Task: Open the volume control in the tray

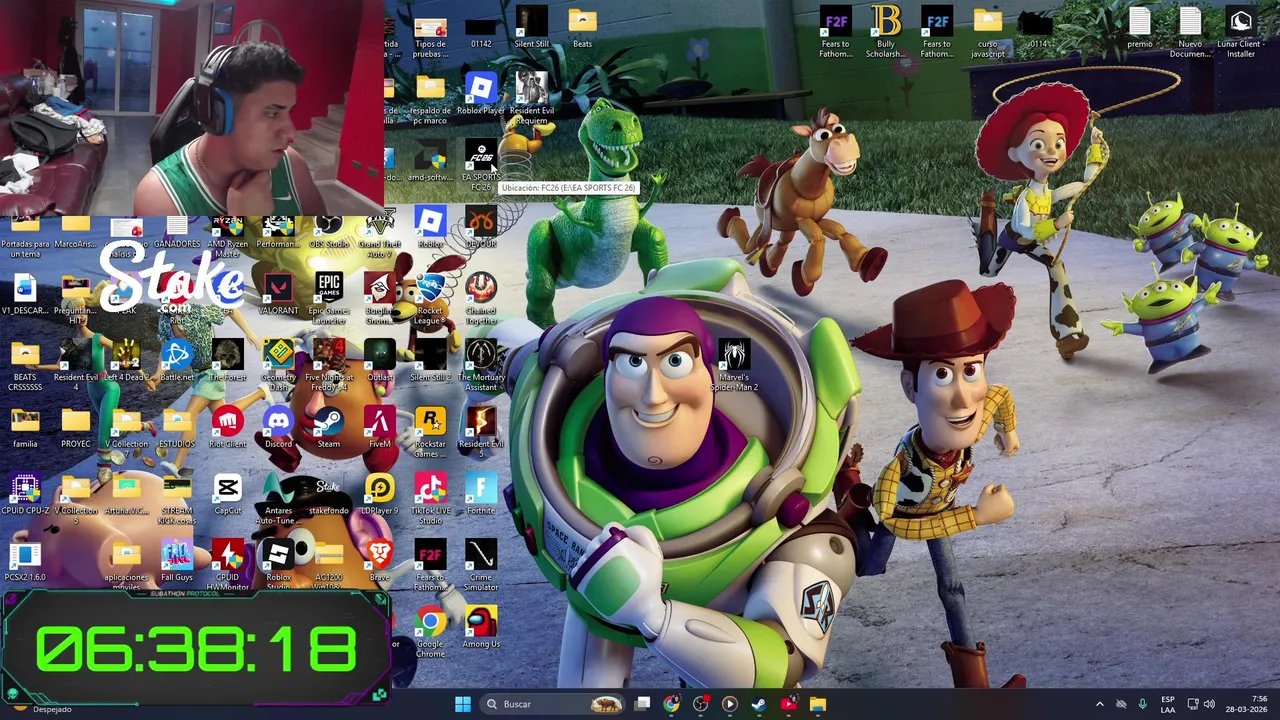Action: click(x=1209, y=704)
